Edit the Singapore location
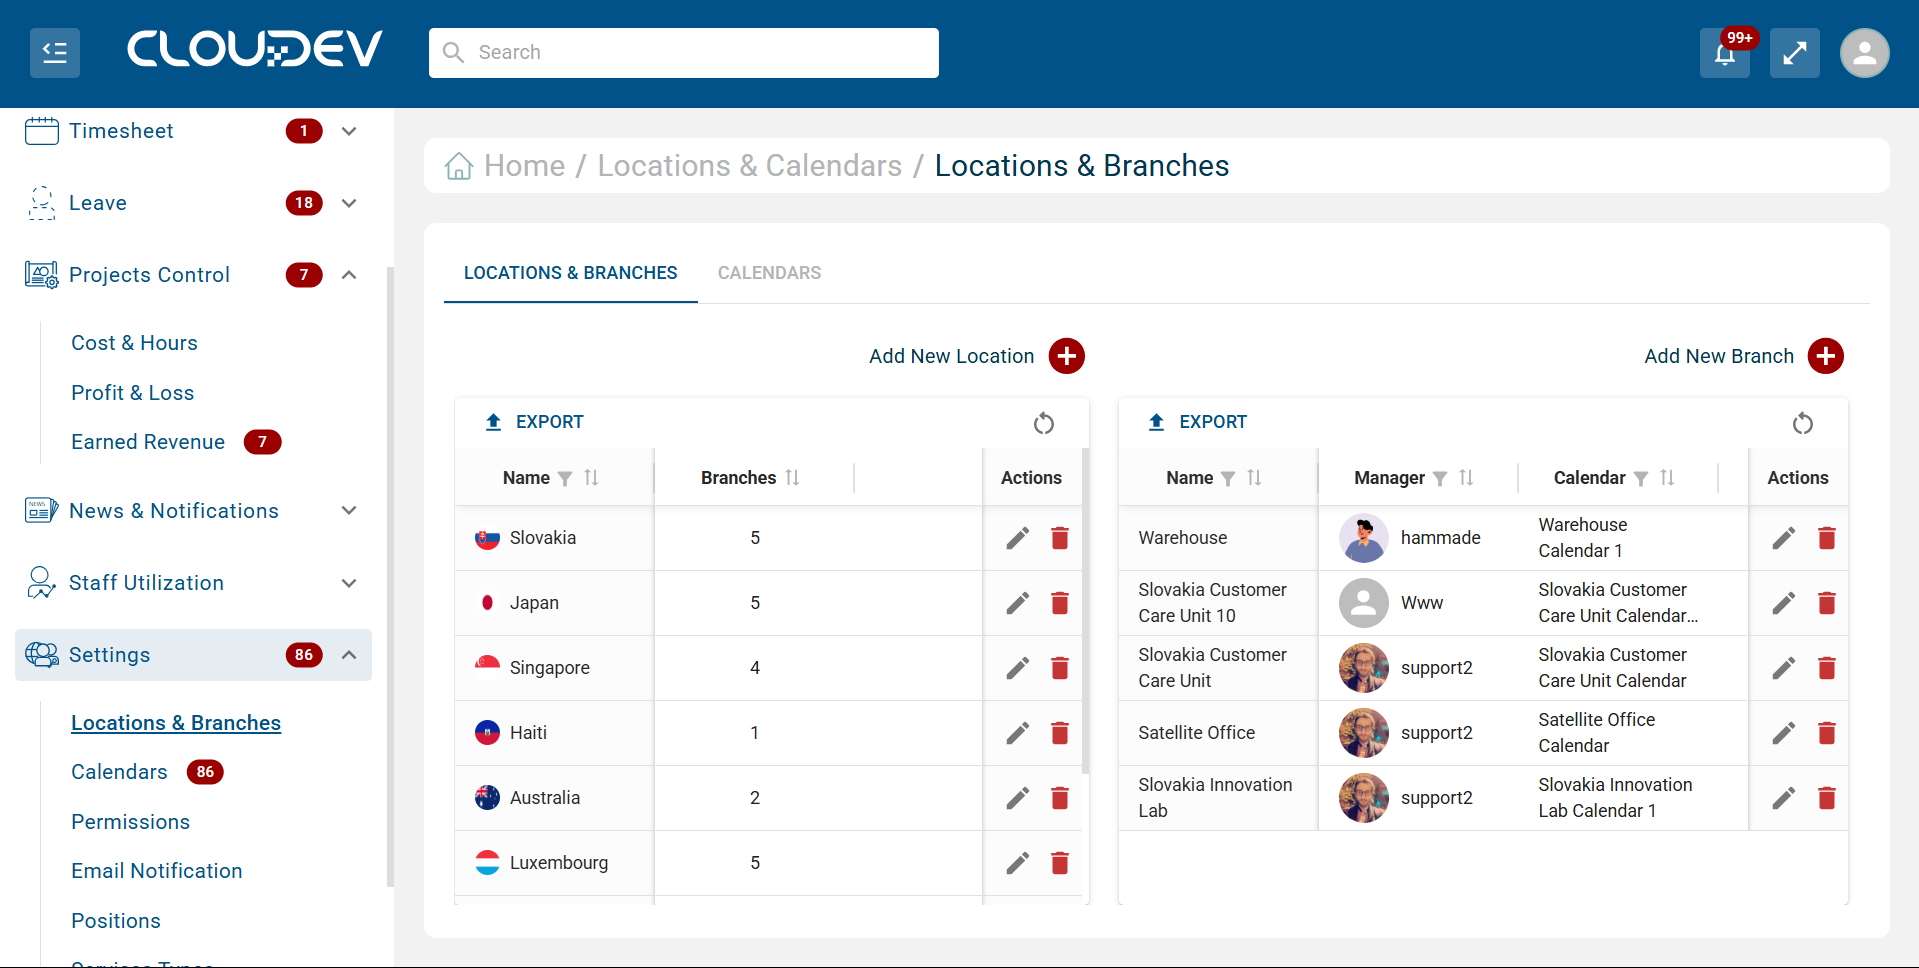Screen dimensions: 1919x968 (1018, 668)
